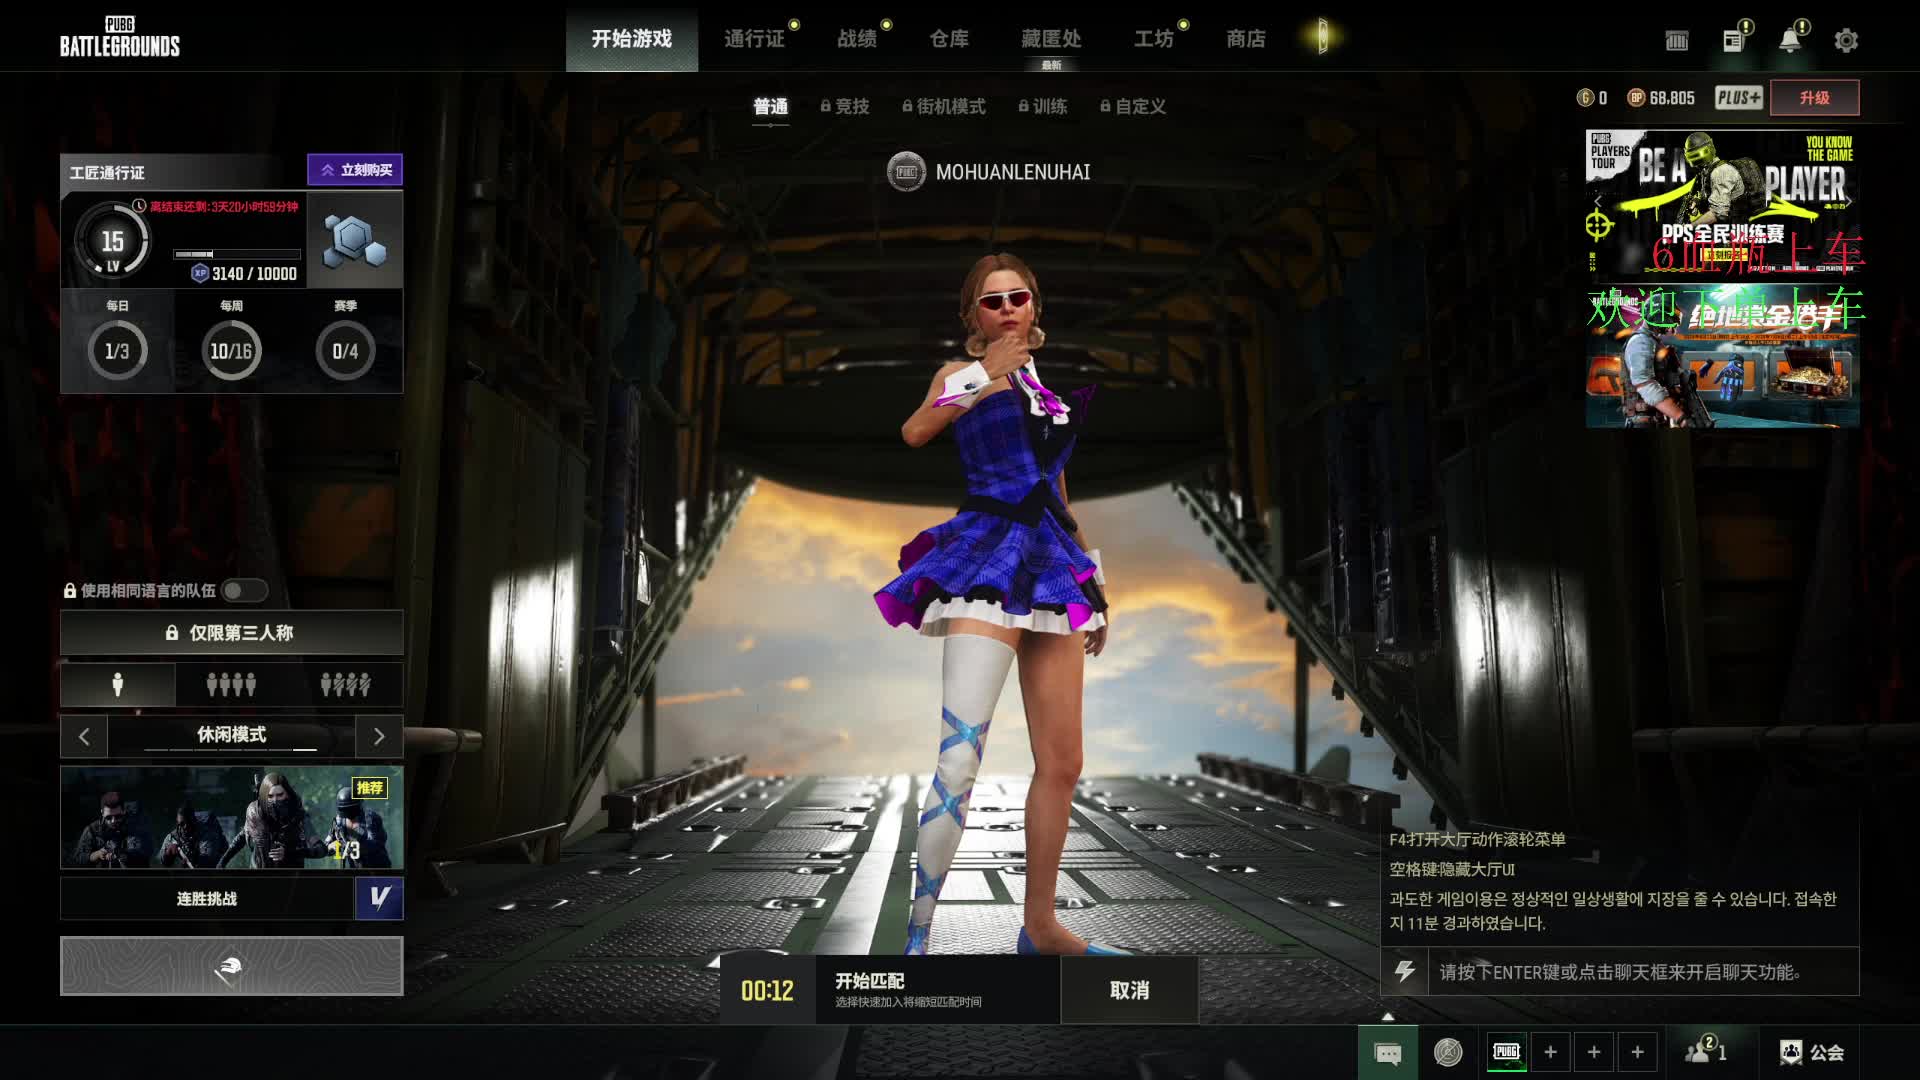This screenshot has height=1080, width=1920.
Task: Click the 取消 cancel matchmaking button
Action: tap(1129, 990)
